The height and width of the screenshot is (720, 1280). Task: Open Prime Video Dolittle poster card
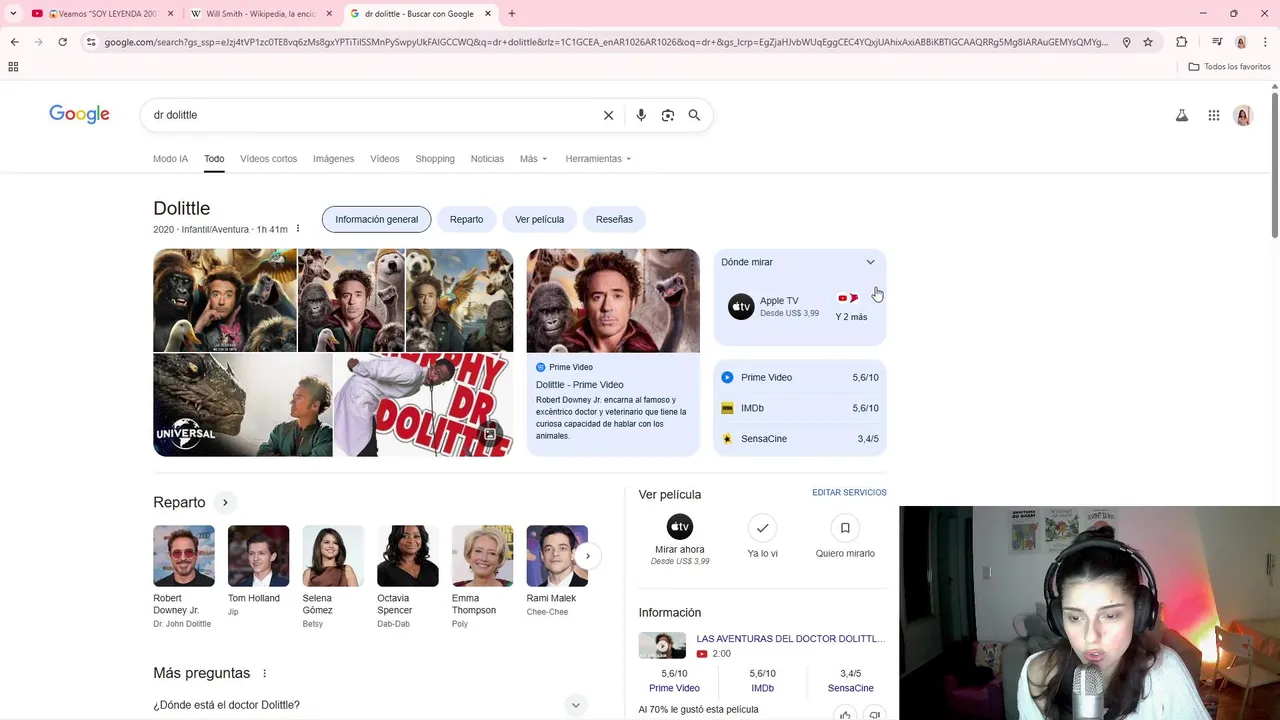coord(613,352)
